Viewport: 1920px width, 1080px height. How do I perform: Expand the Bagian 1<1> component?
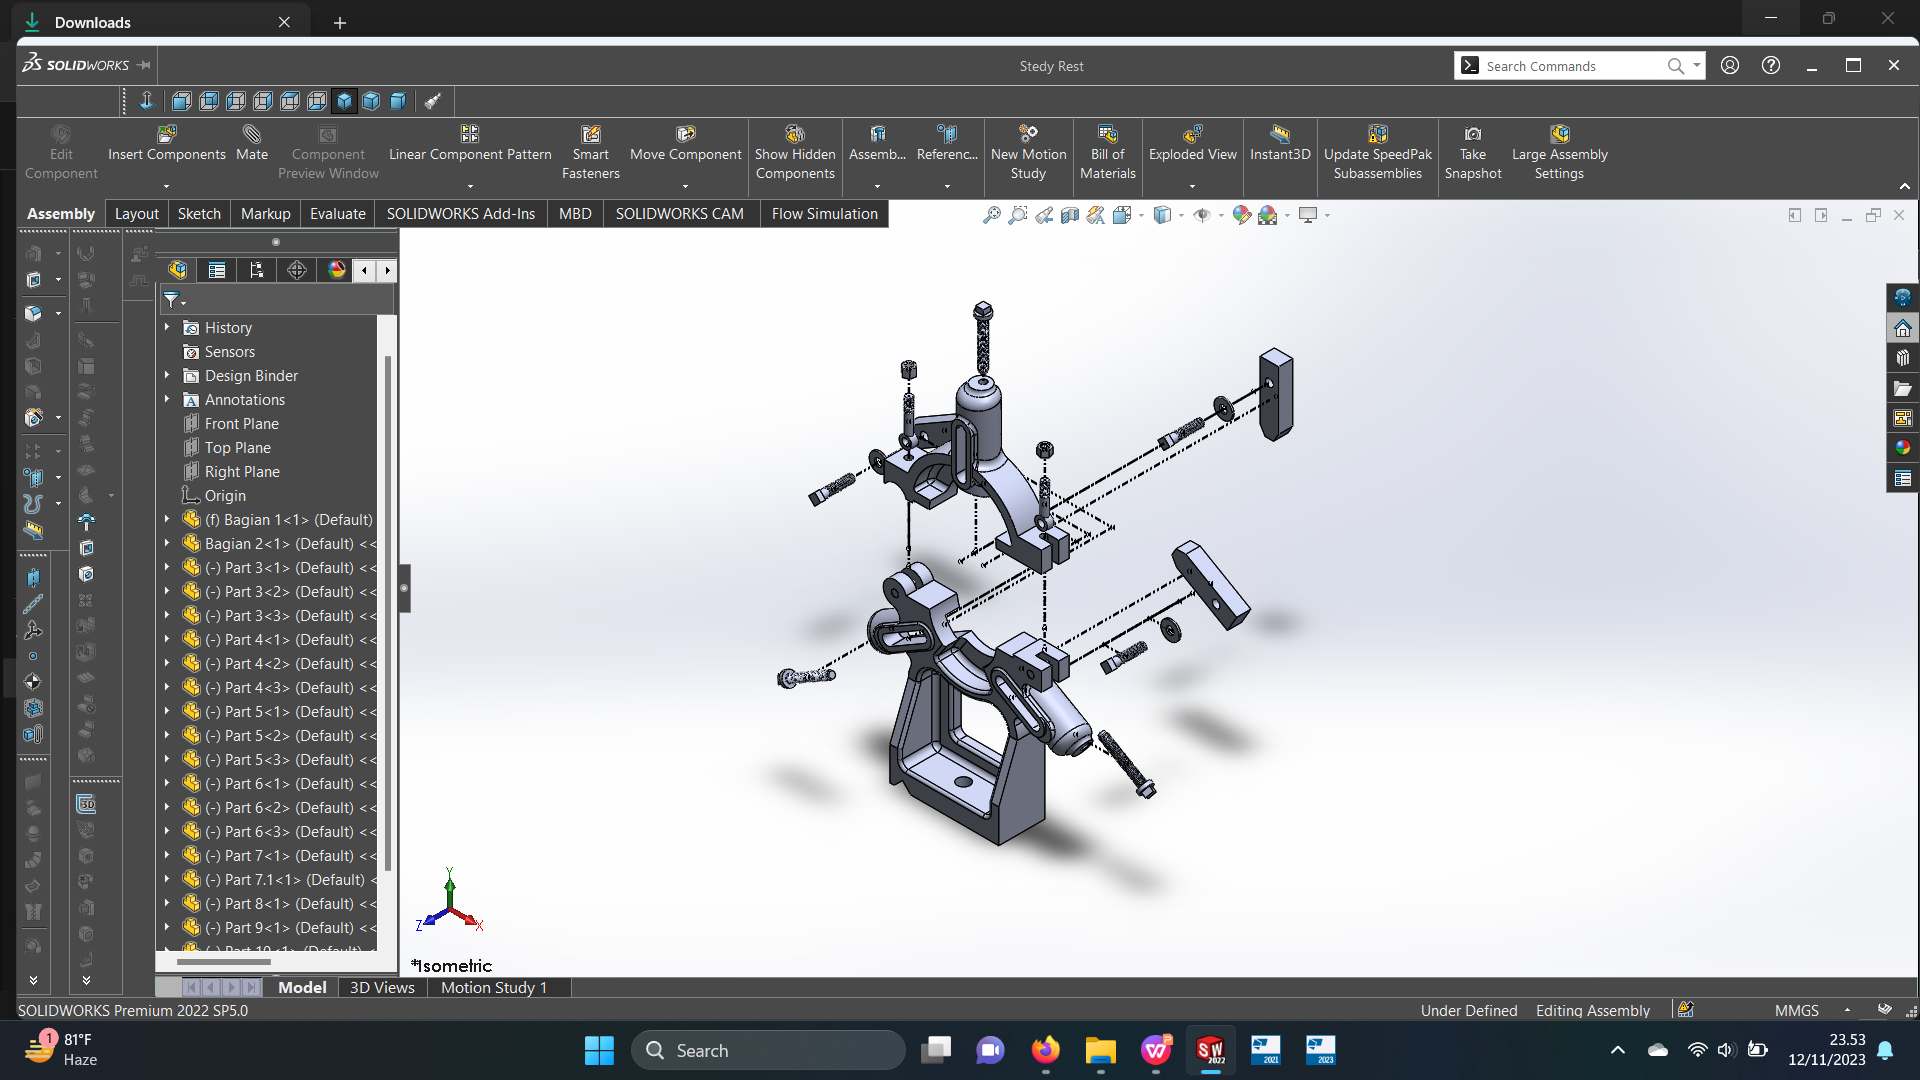(167, 519)
